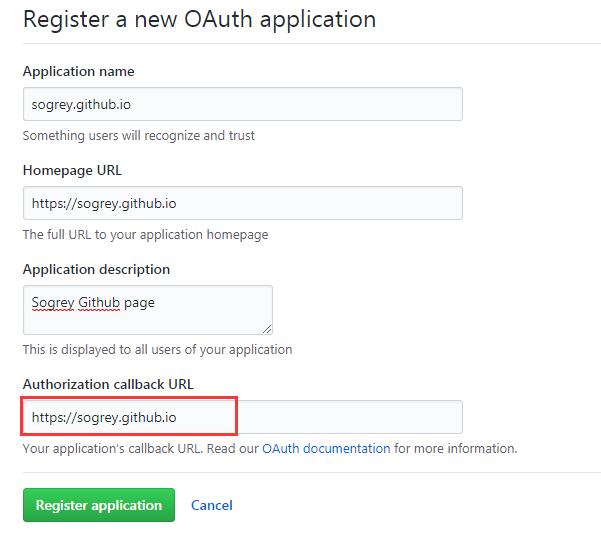Click the "Register a new OAuth application" heading
Viewport: 601px width, 549px height.
tap(199, 19)
